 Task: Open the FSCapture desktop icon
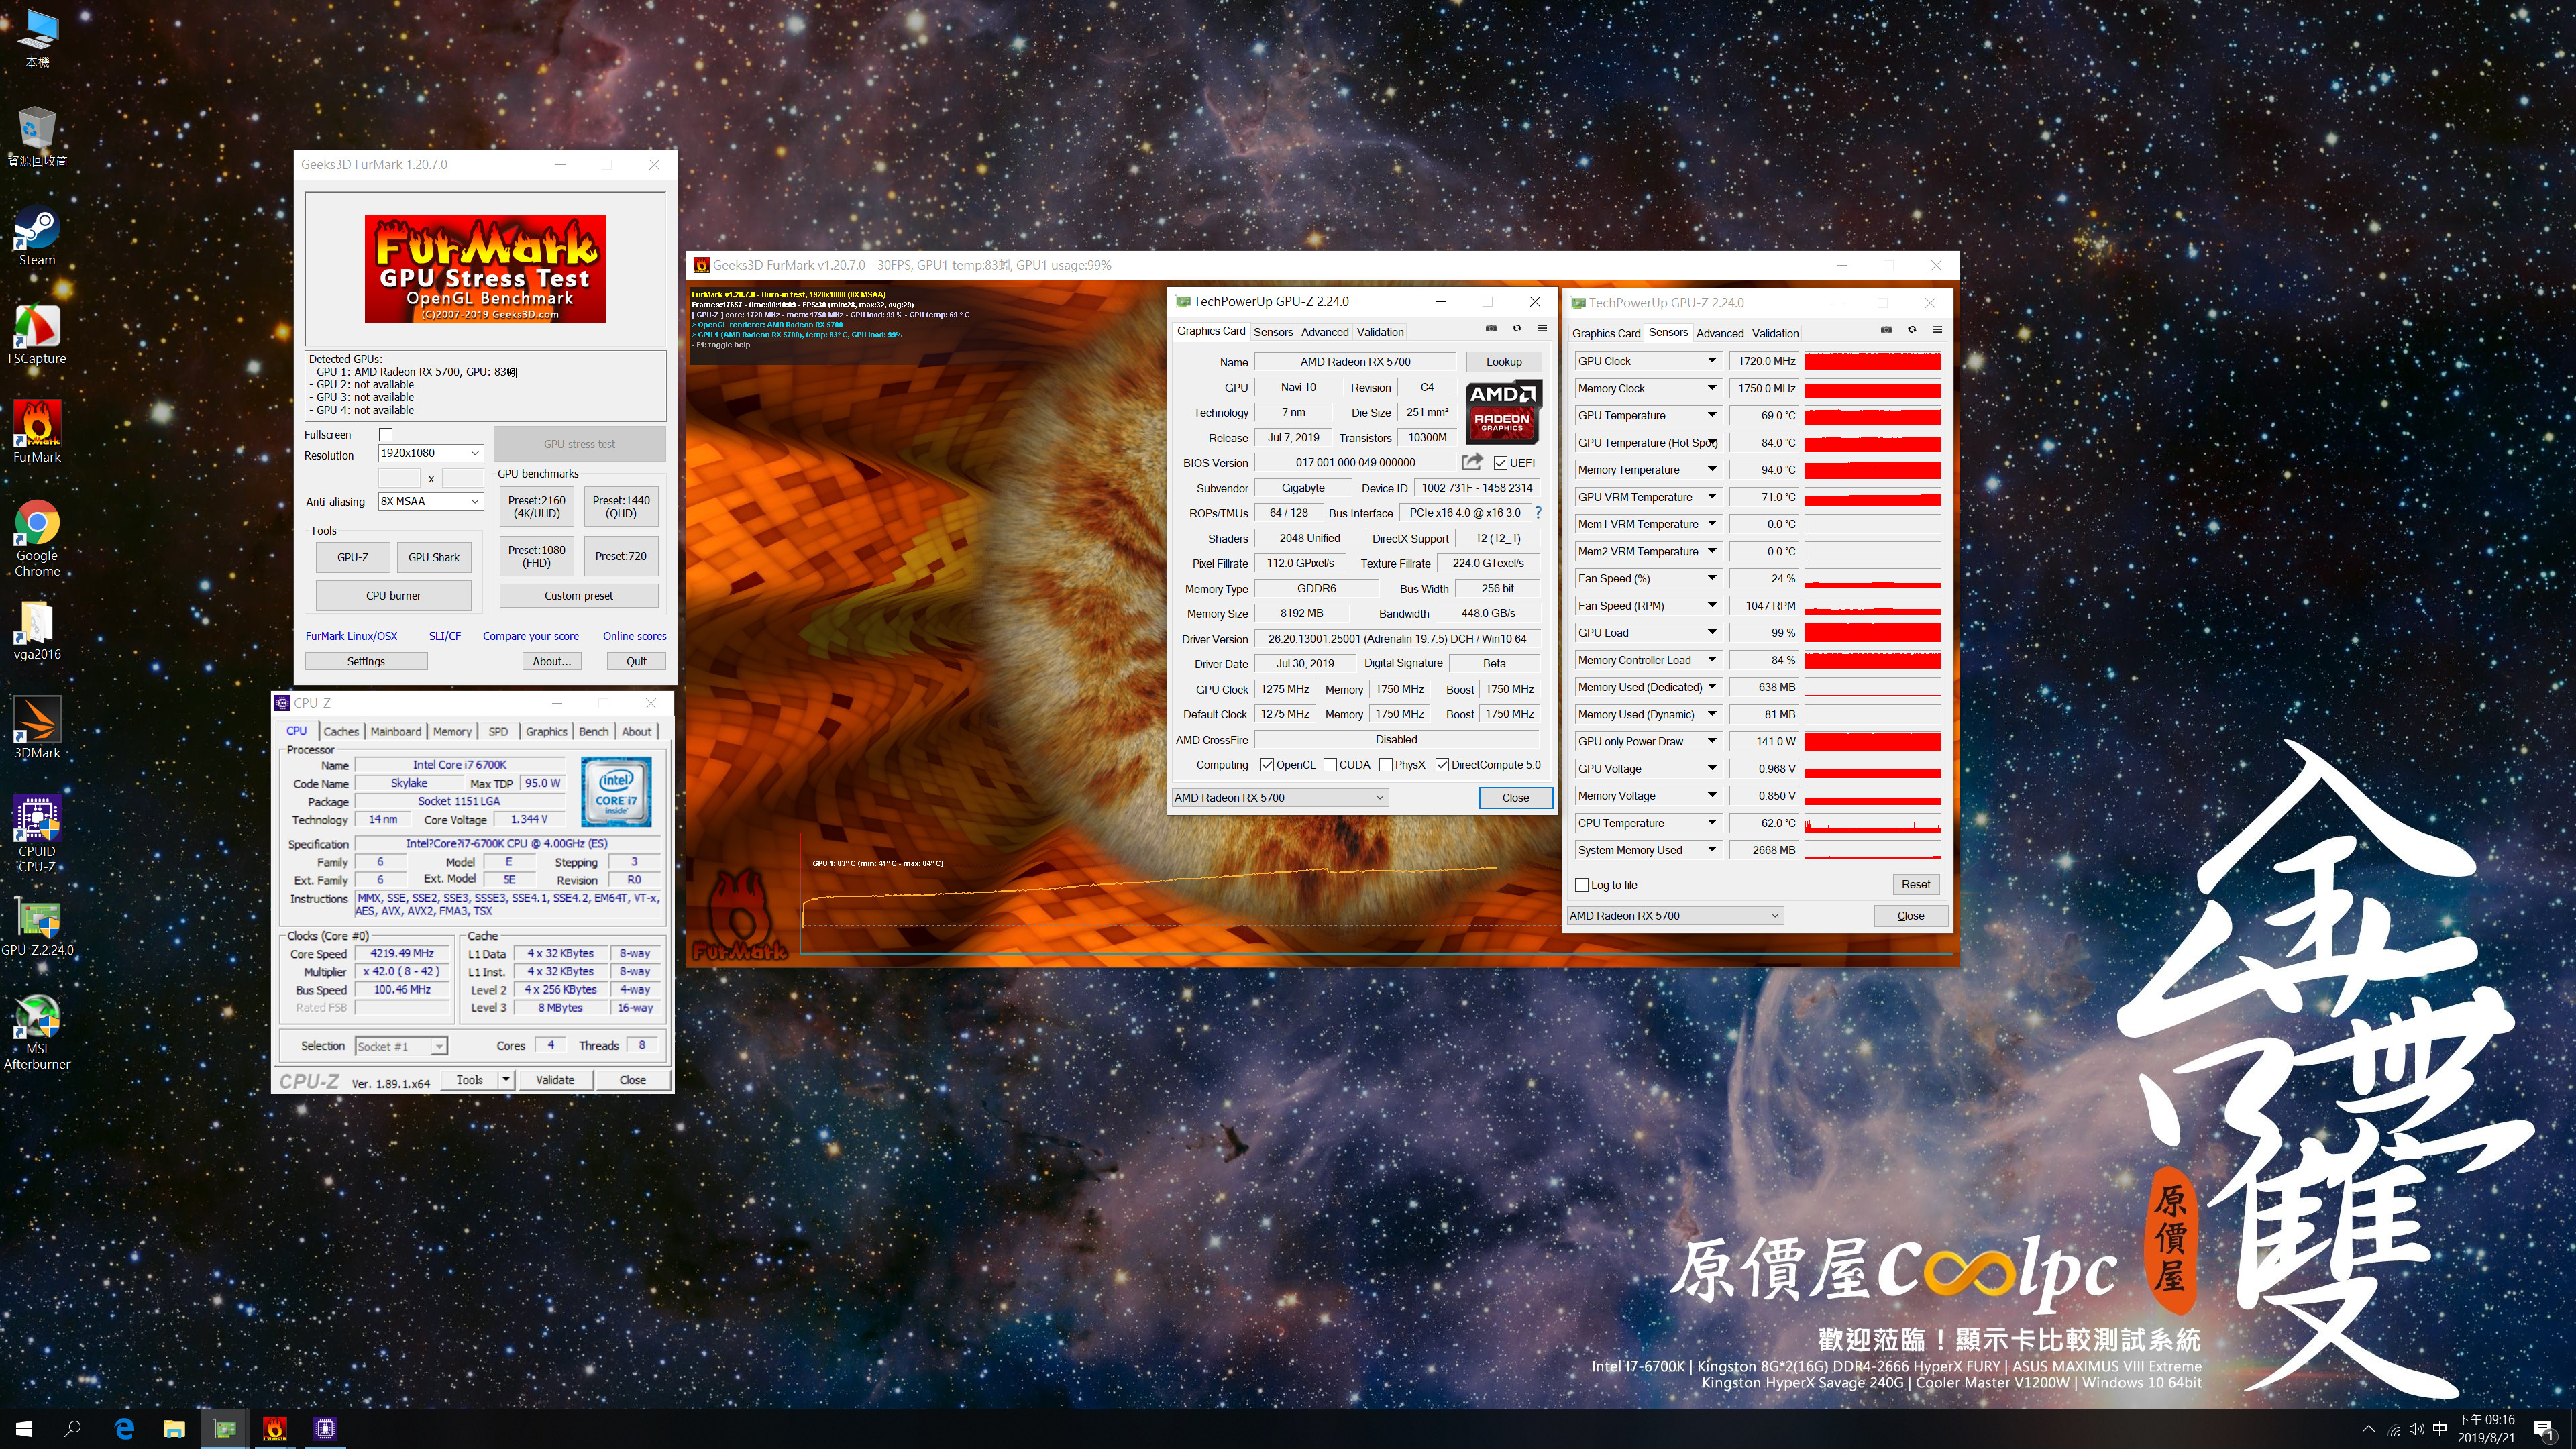pyautogui.click(x=37, y=335)
